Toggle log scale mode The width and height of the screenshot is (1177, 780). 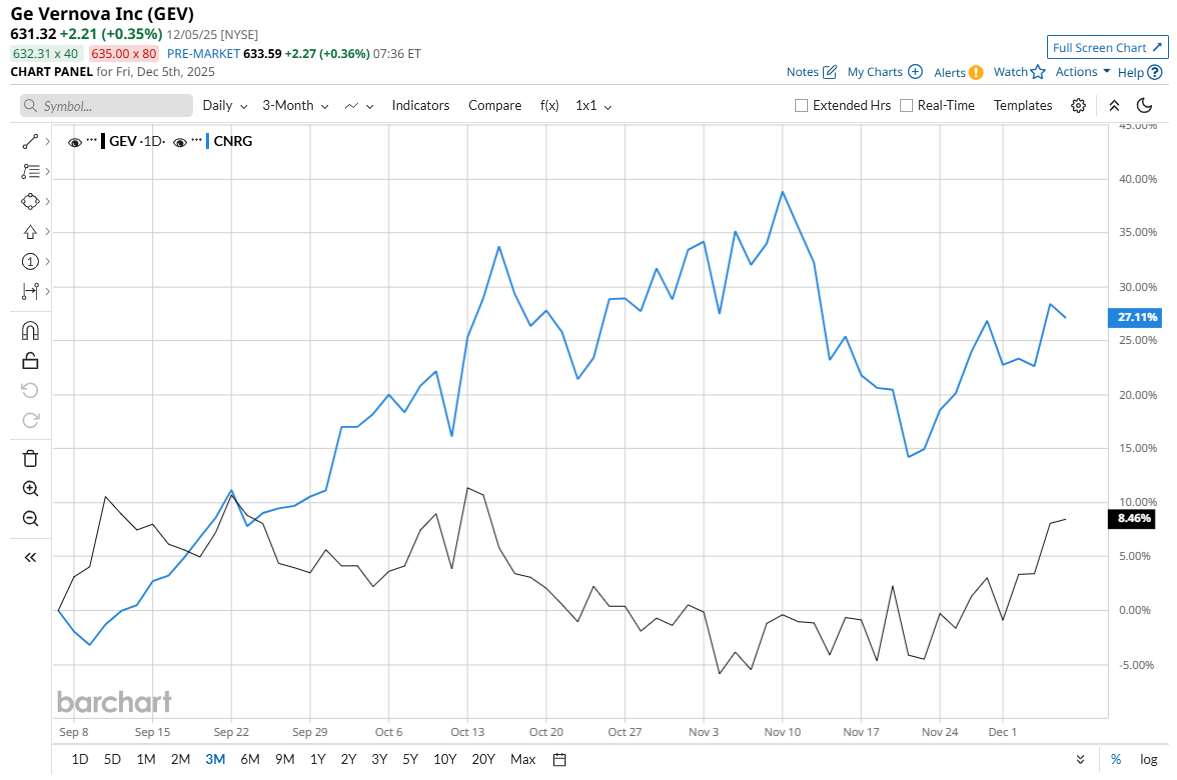(1148, 760)
